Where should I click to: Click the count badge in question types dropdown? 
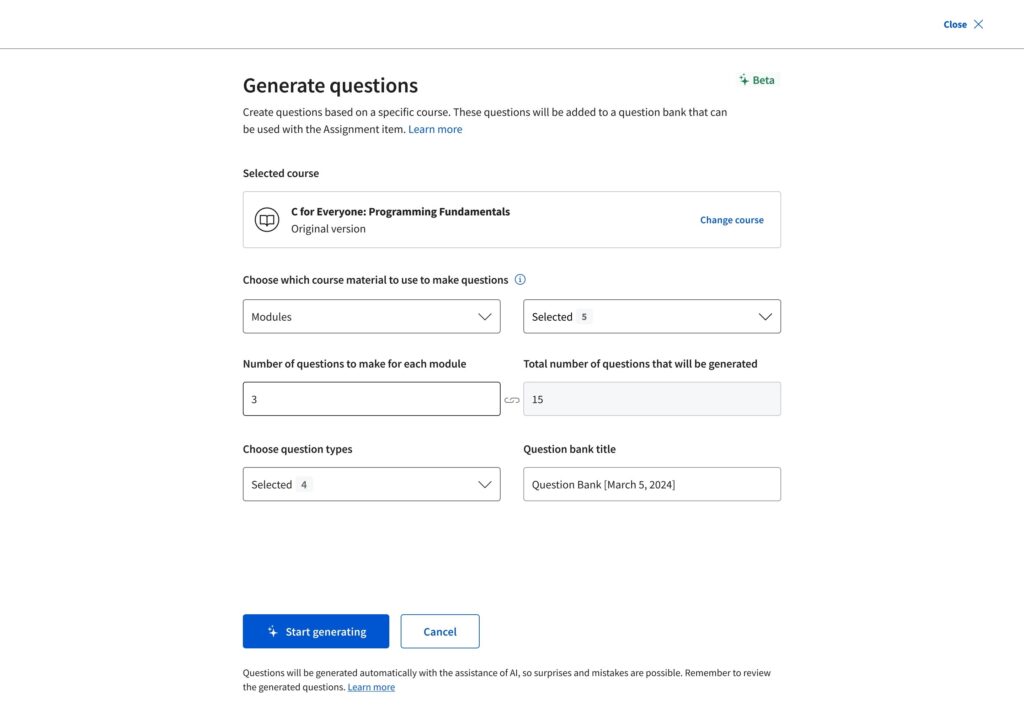[x=304, y=485]
